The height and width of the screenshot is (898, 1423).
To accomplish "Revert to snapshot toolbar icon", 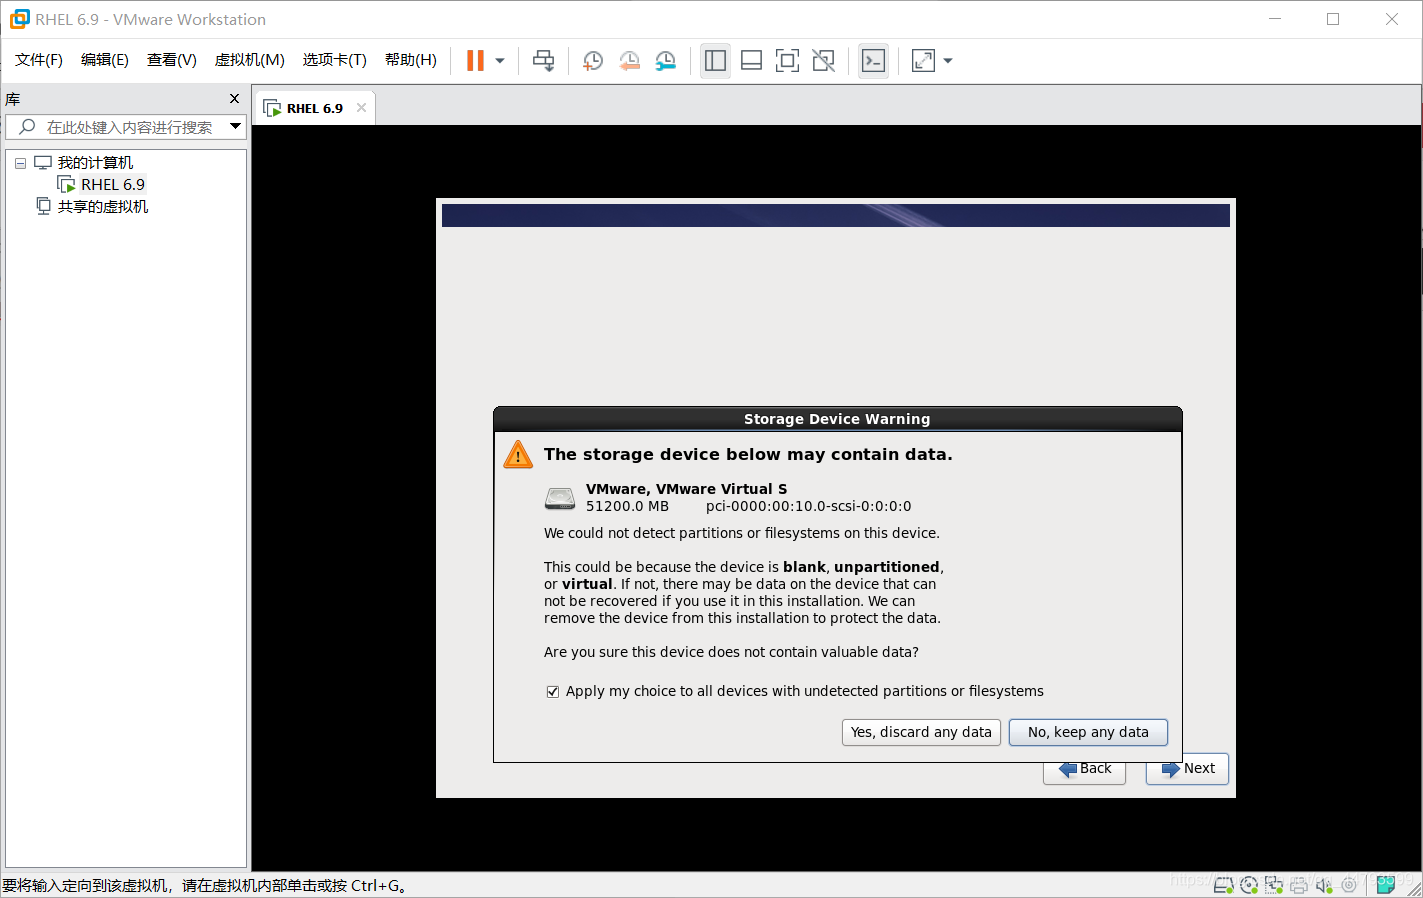I will 629,61.
